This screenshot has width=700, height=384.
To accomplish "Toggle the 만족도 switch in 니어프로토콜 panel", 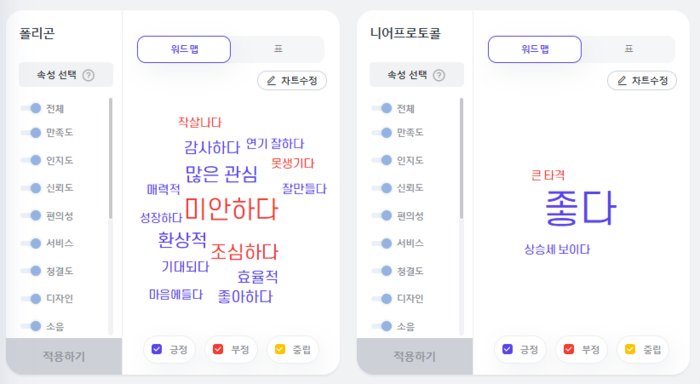I will pyautogui.click(x=382, y=133).
